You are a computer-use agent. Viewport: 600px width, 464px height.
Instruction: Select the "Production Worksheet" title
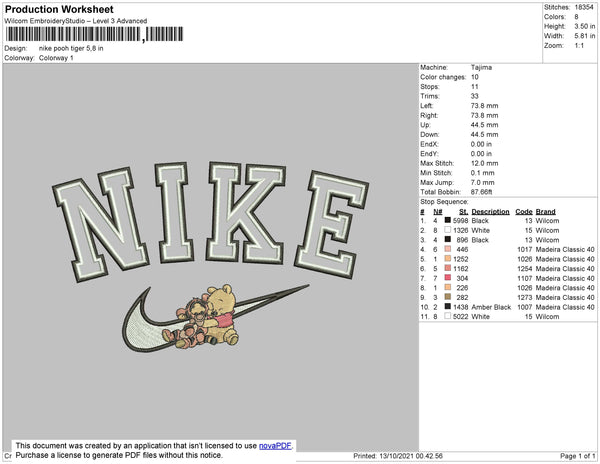point(59,10)
